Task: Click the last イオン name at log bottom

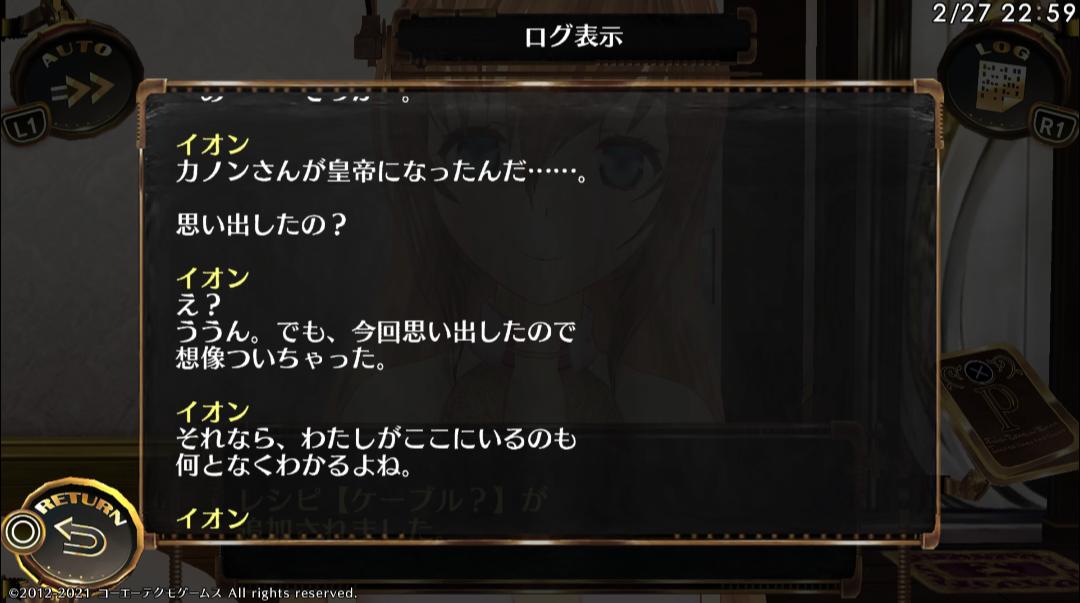Action: click(213, 518)
